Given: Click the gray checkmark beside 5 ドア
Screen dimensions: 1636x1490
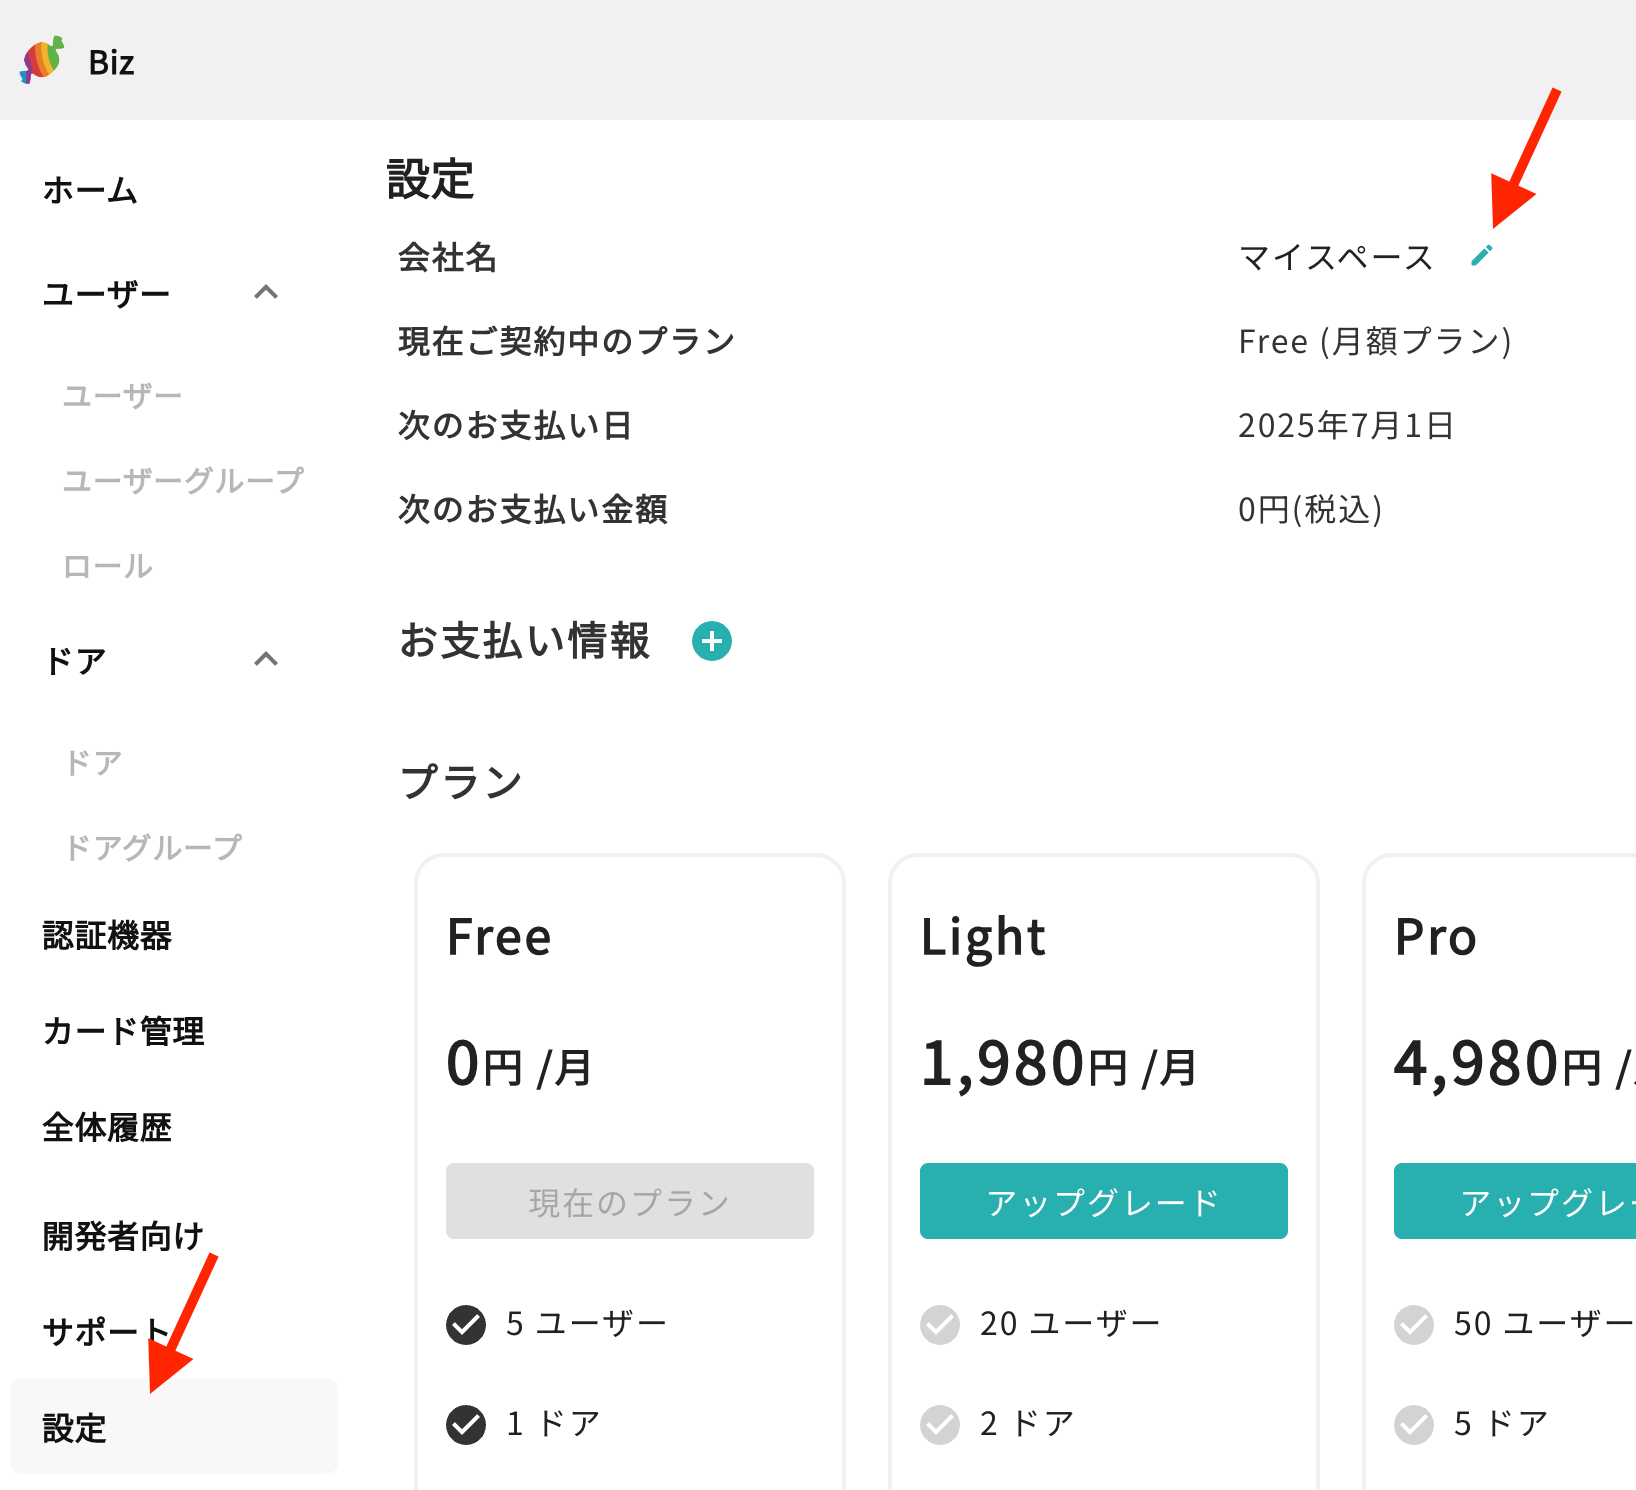Looking at the screenshot, I should (x=1414, y=1424).
